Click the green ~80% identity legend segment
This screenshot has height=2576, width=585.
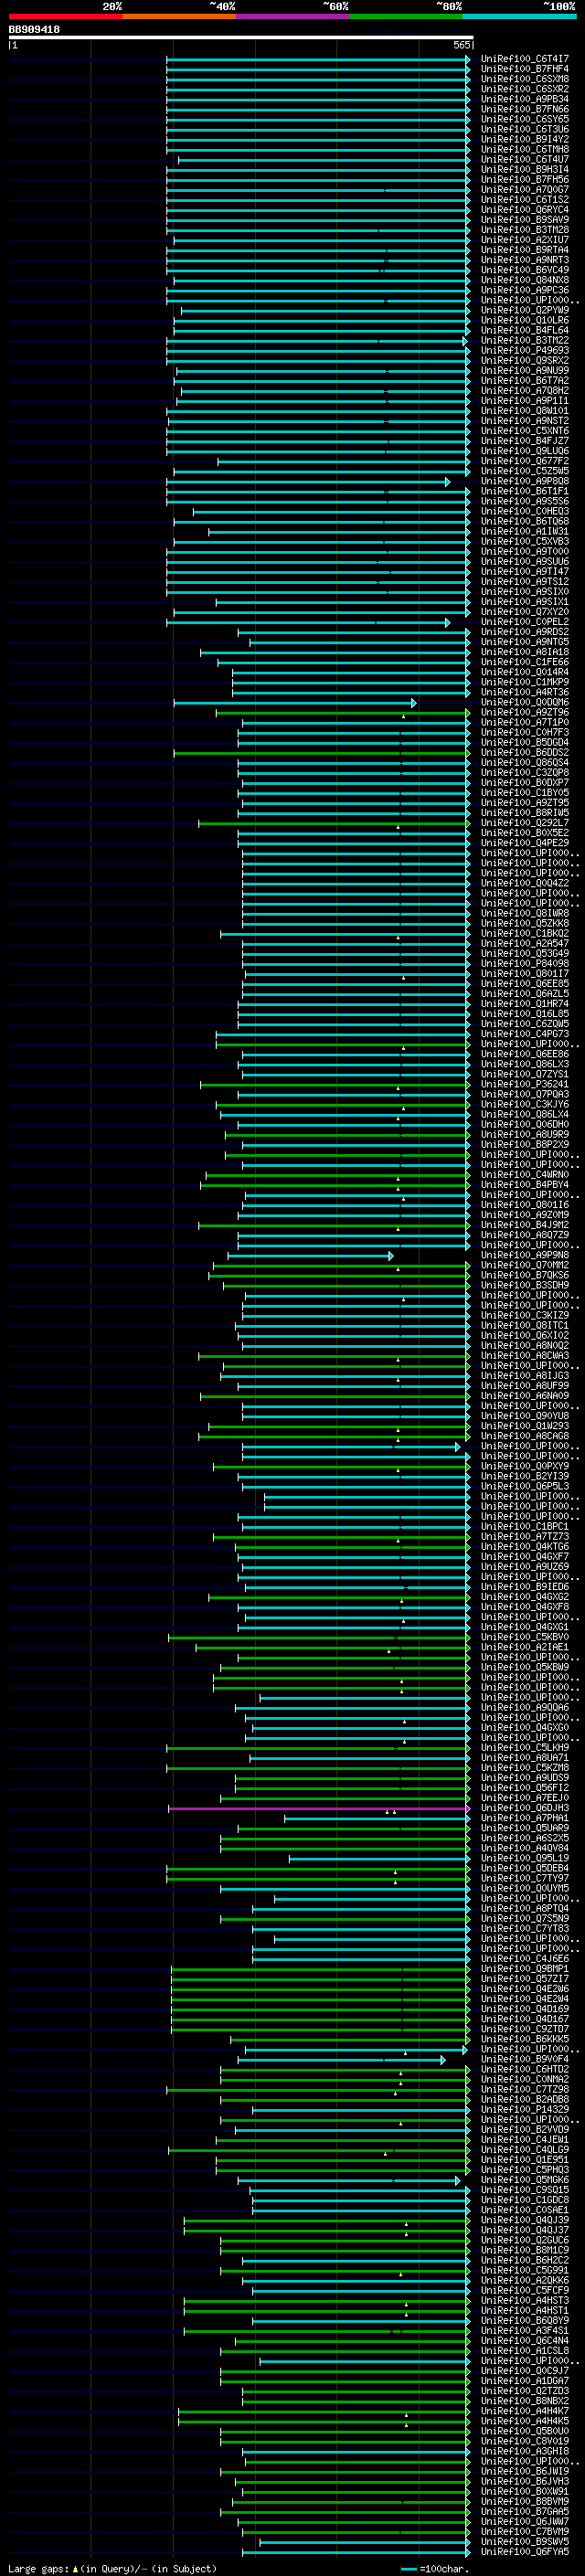[406, 16]
